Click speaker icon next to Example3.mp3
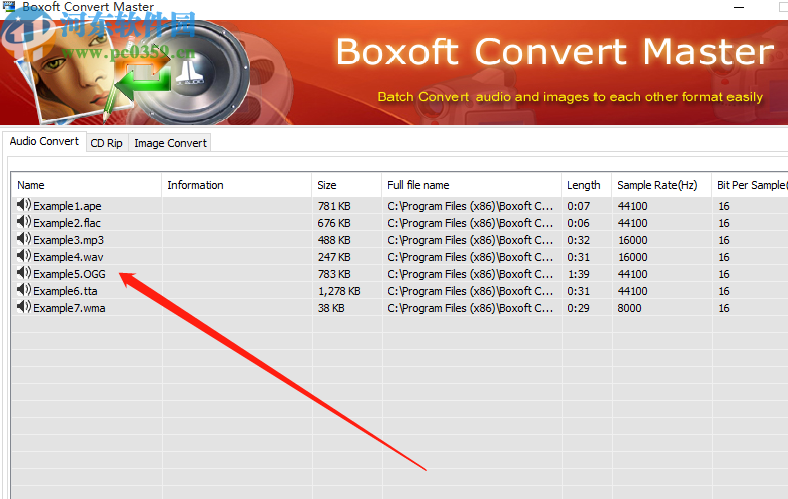 pyautogui.click(x=24, y=239)
